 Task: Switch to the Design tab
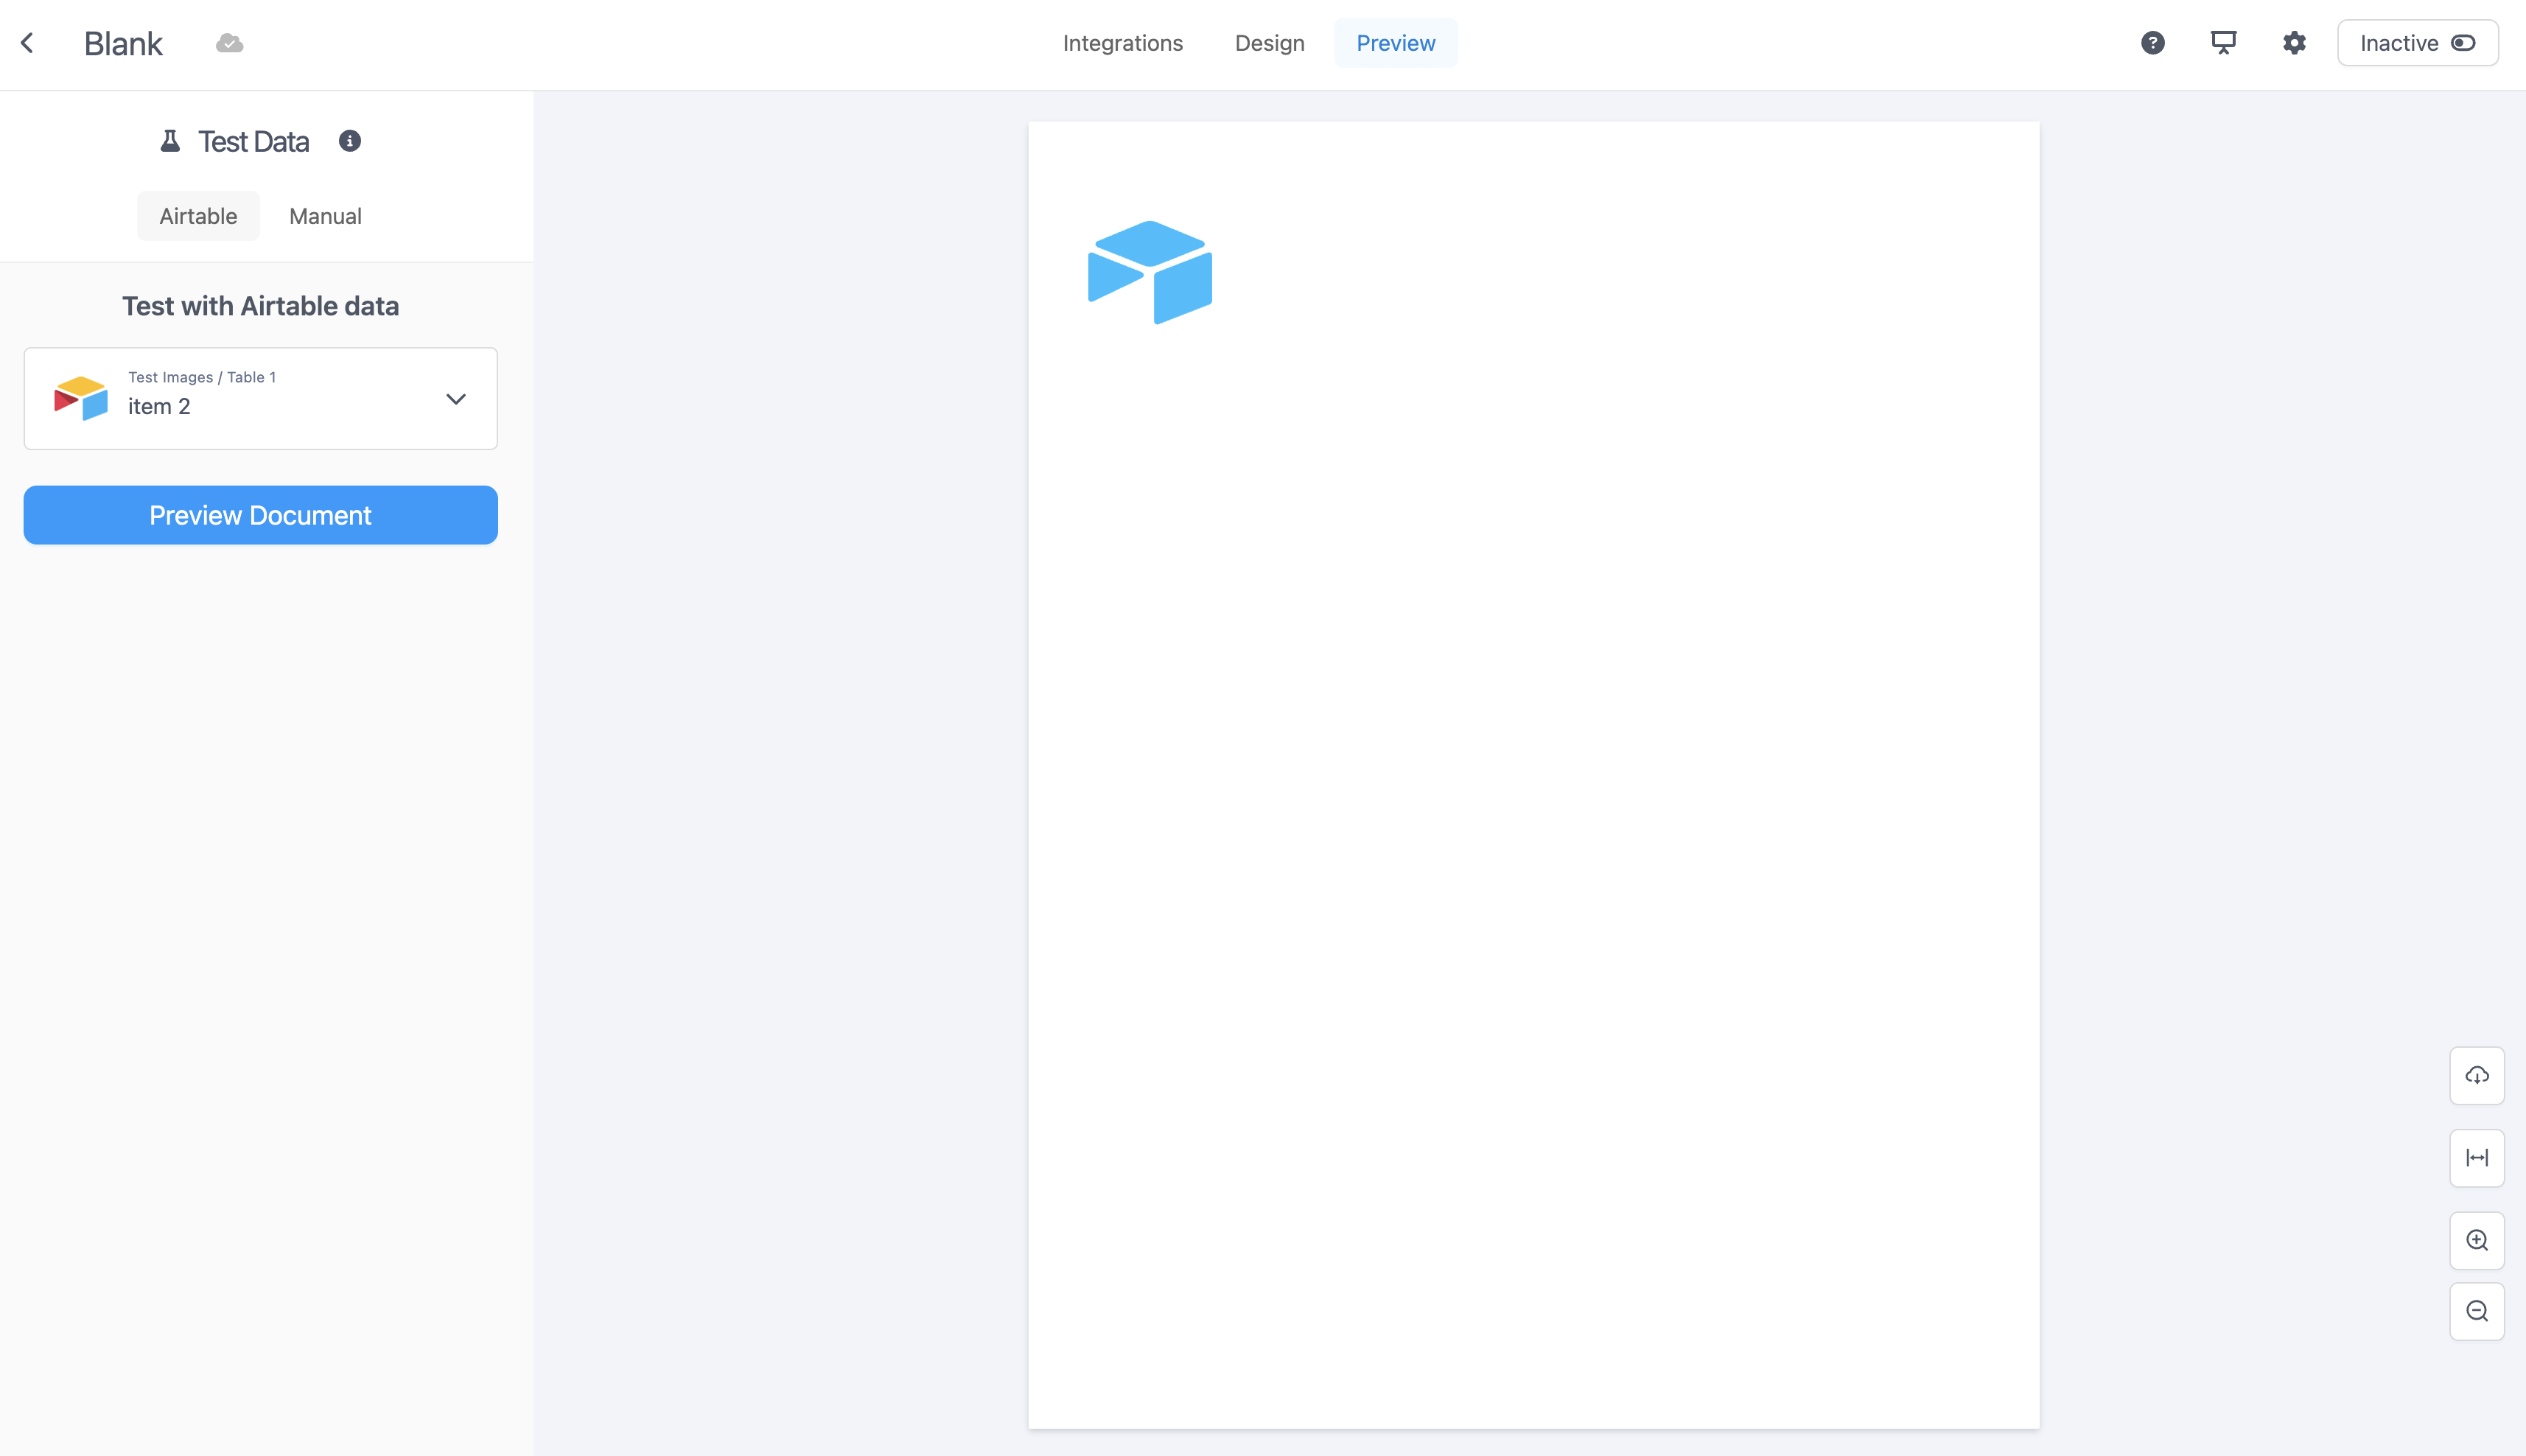tap(1269, 43)
